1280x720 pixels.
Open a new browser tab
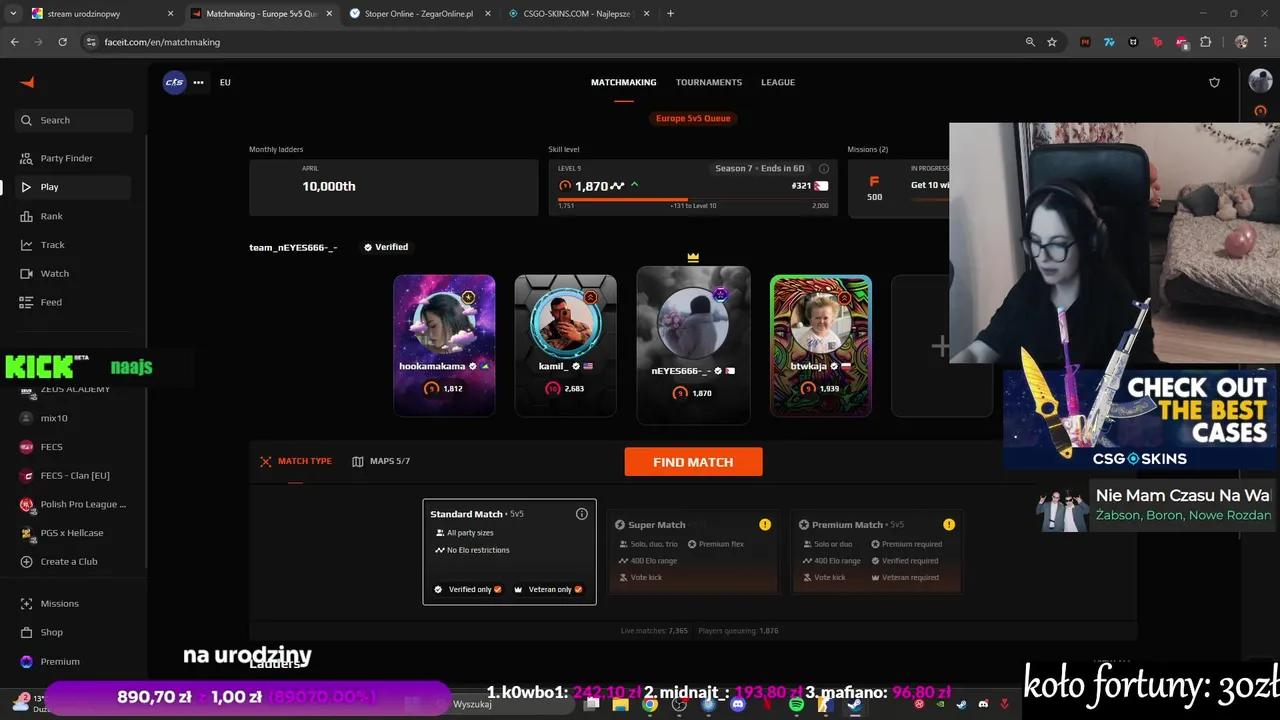(x=670, y=14)
